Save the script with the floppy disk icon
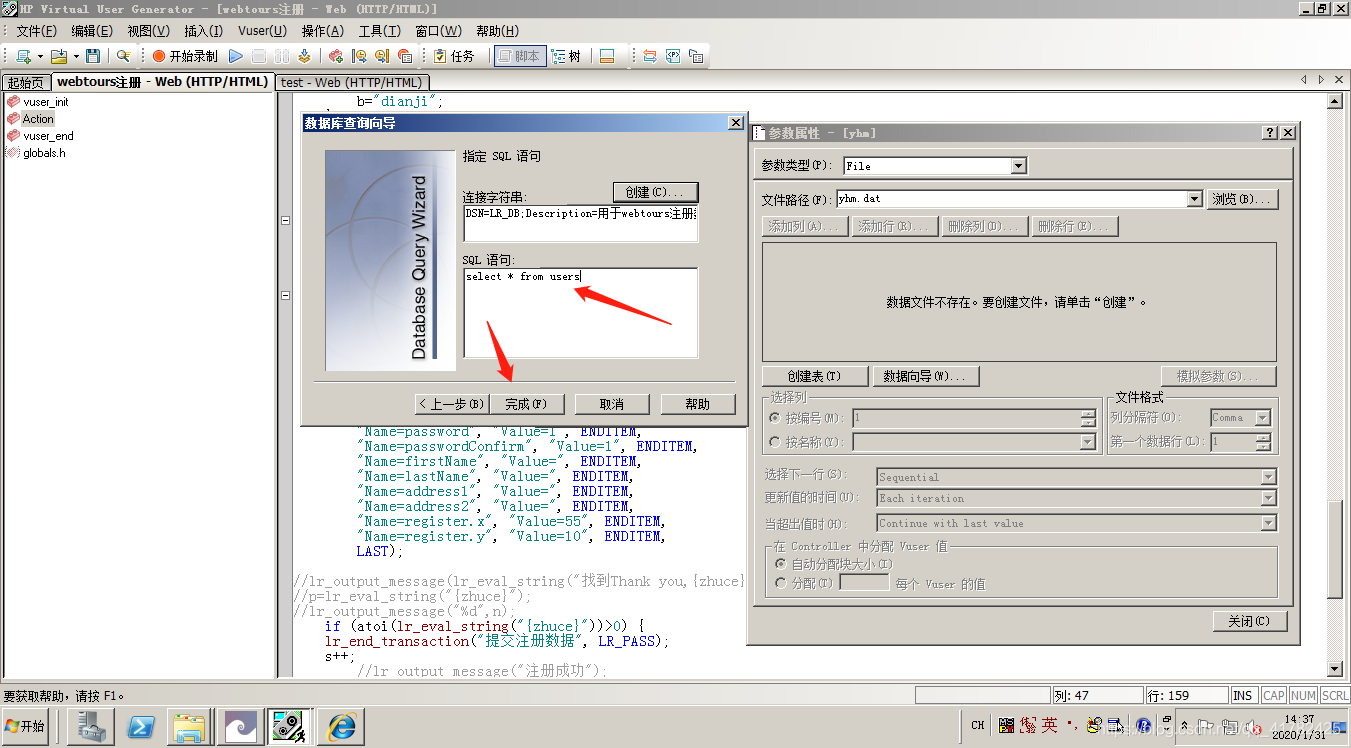Viewport: 1351px width, 748px height. 93,56
